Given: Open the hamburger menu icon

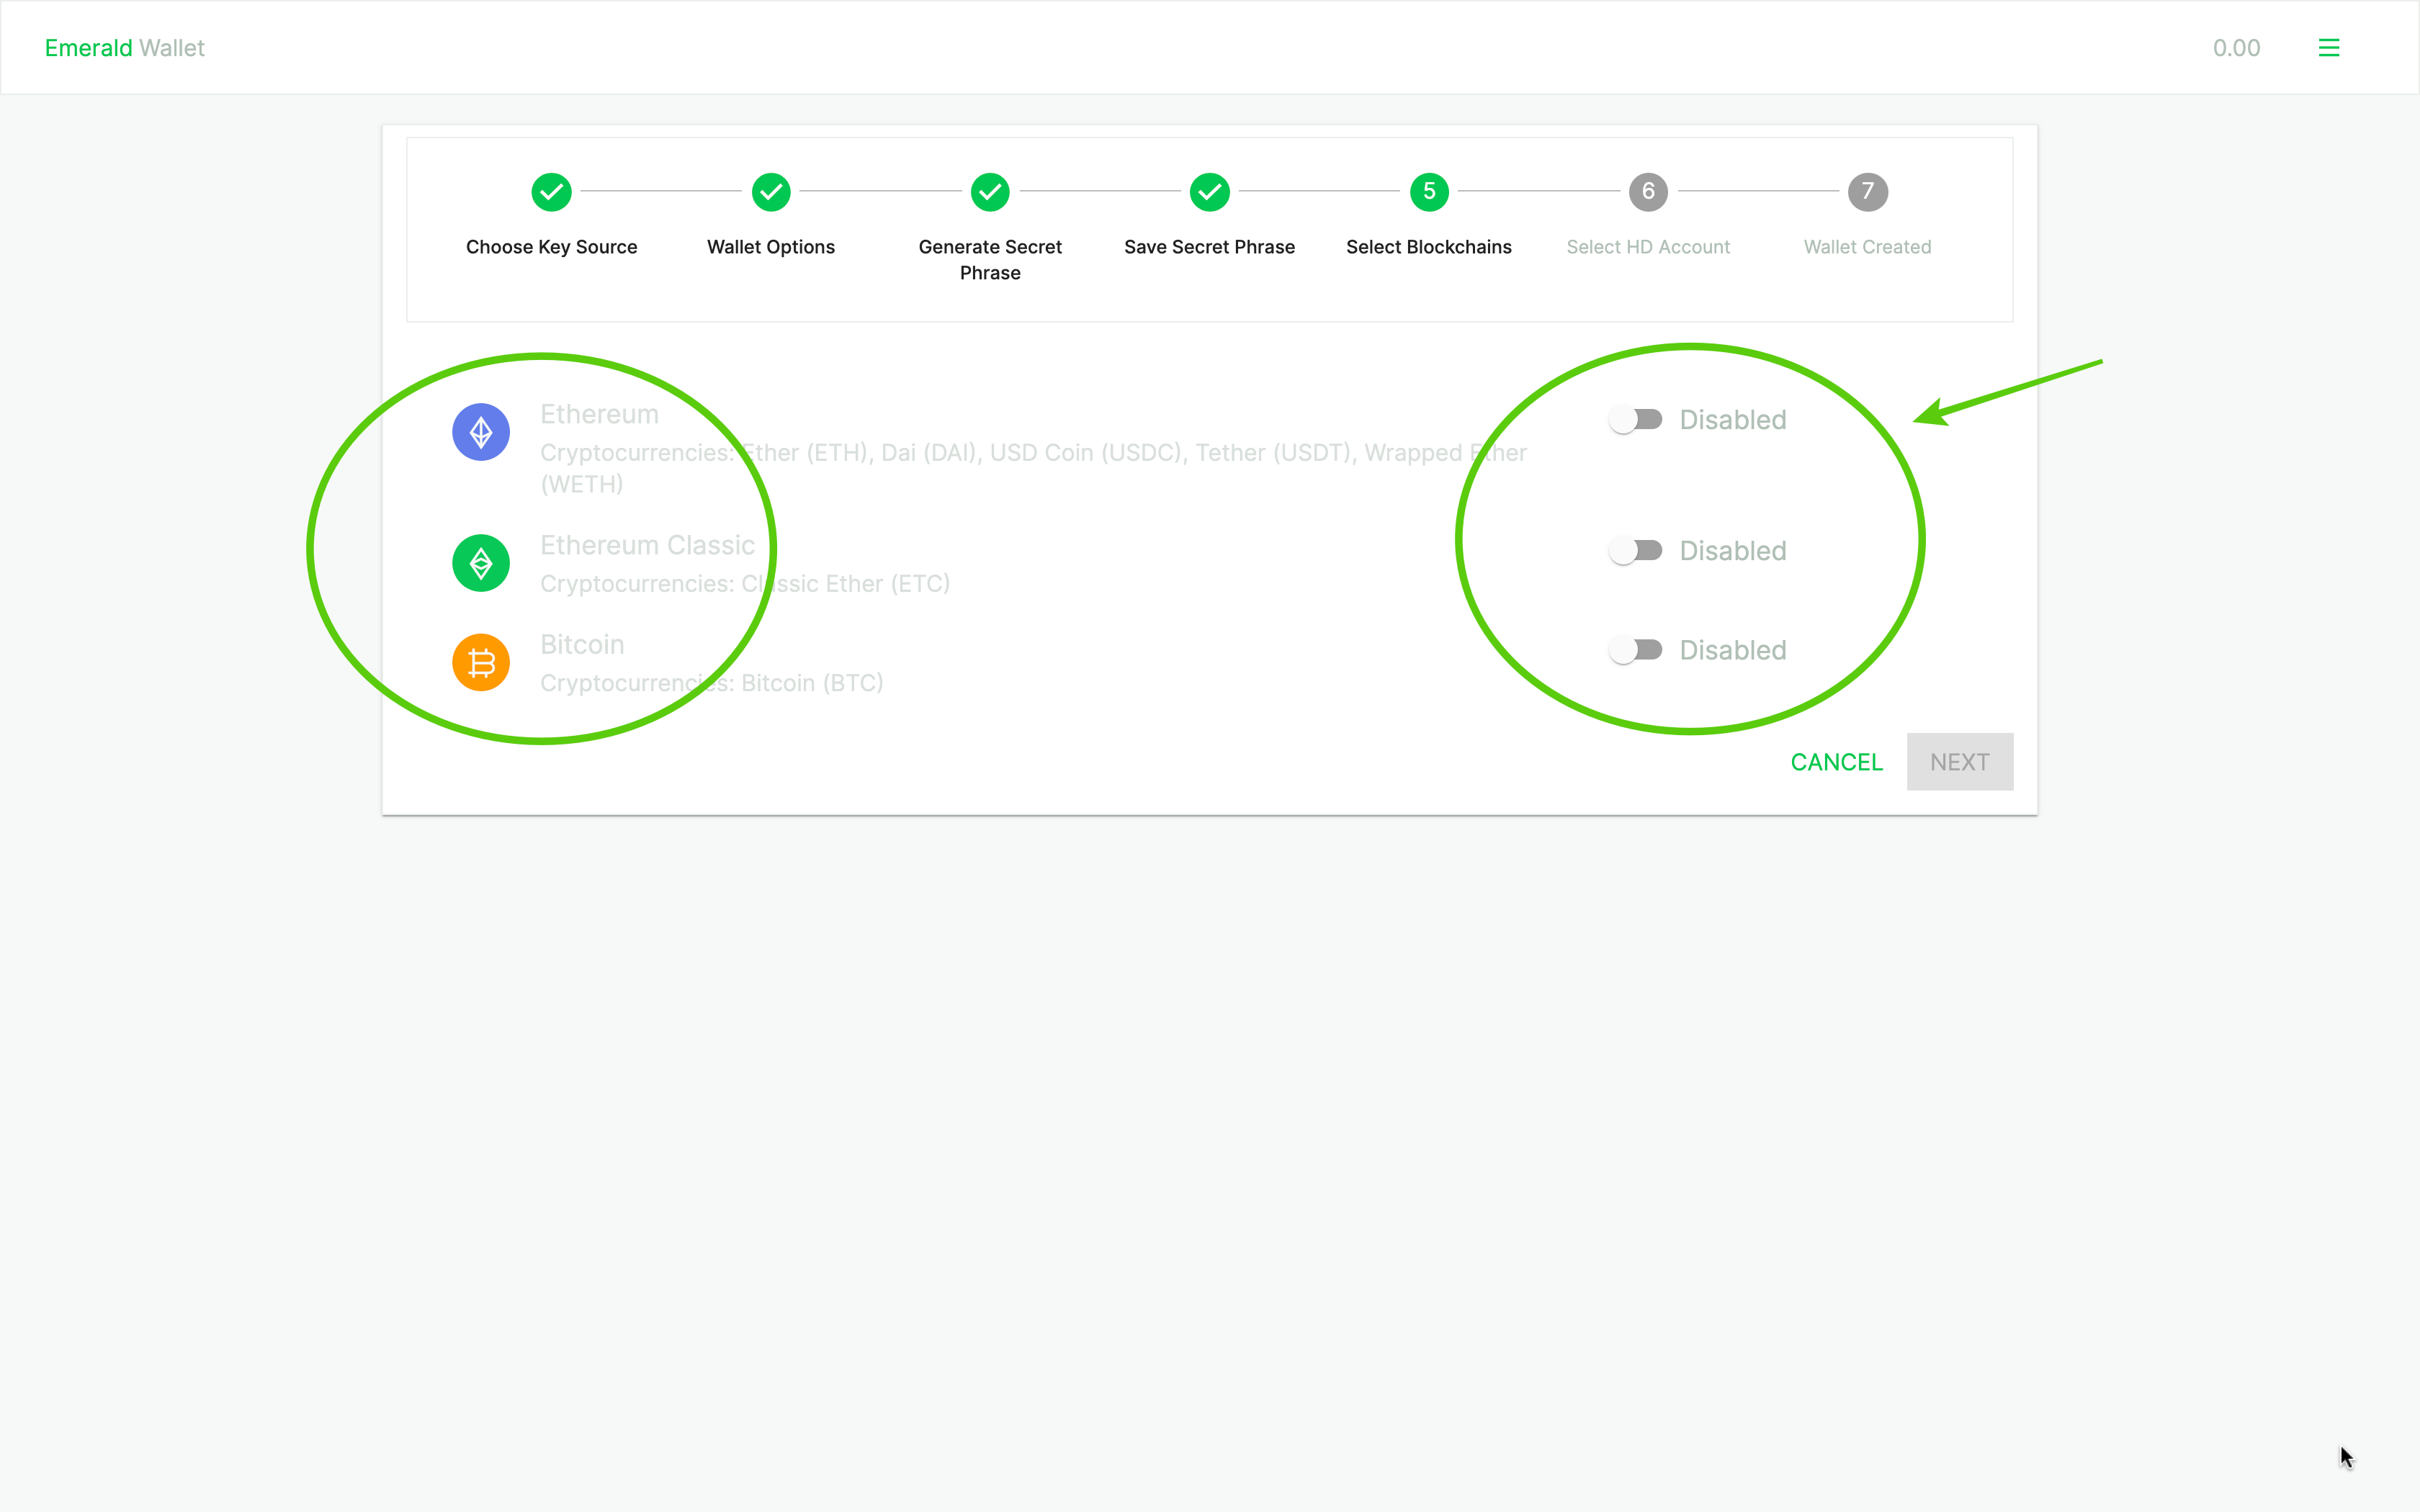Looking at the screenshot, I should [x=2328, y=48].
